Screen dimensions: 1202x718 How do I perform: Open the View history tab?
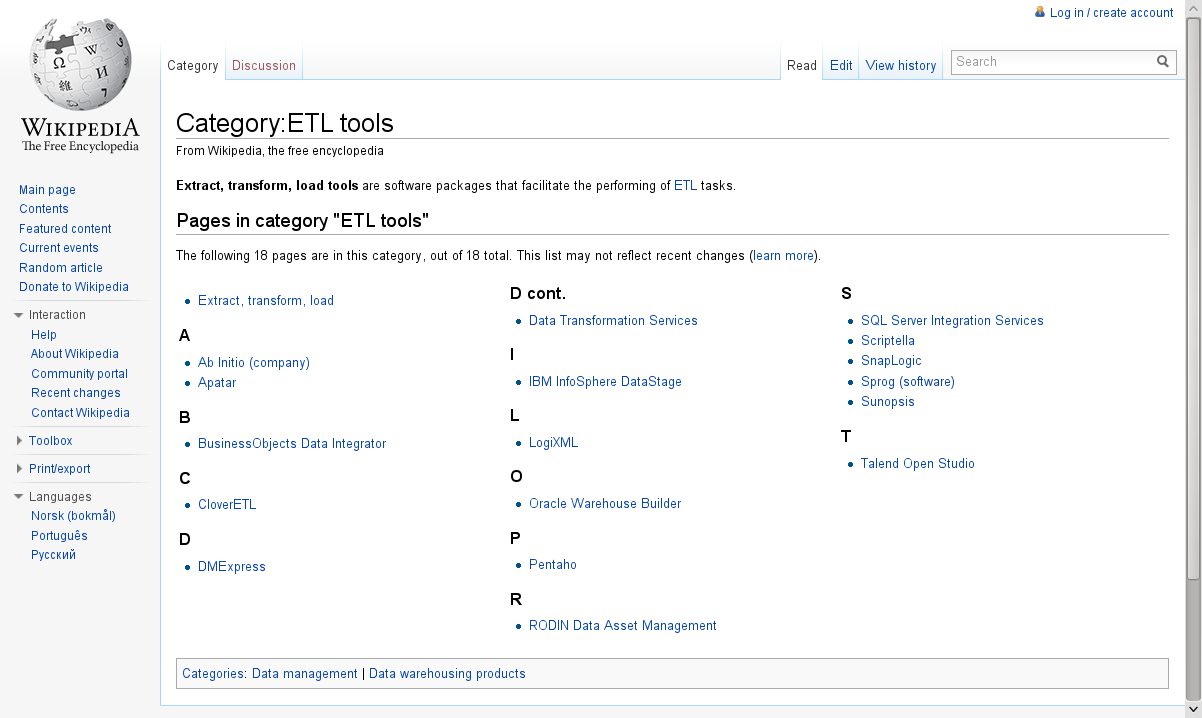click(x=901, y=65)
